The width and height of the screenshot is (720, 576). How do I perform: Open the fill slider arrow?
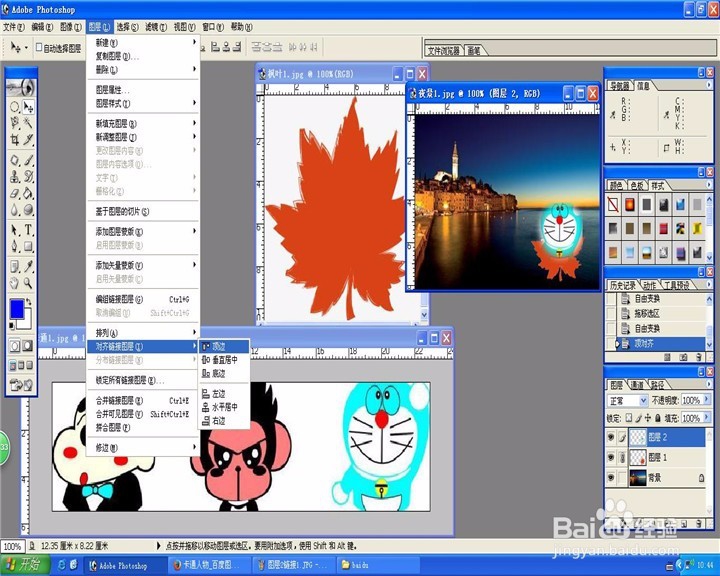point(706,418)
